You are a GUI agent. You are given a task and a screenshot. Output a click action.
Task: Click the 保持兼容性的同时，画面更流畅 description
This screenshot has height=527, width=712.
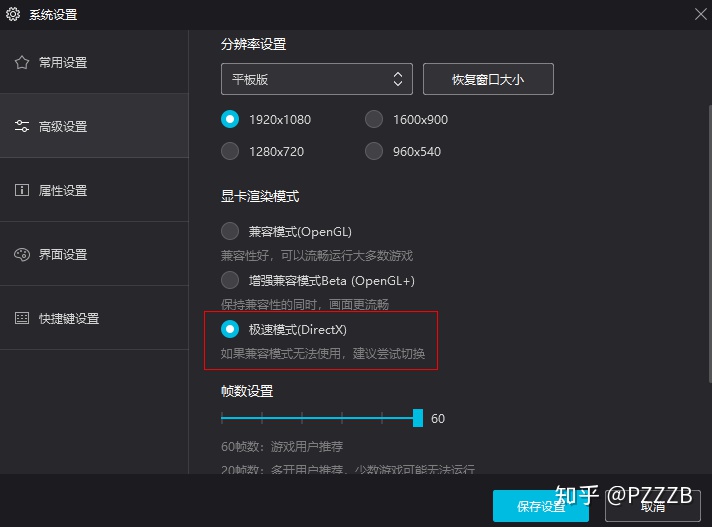(x=305, y=304)
